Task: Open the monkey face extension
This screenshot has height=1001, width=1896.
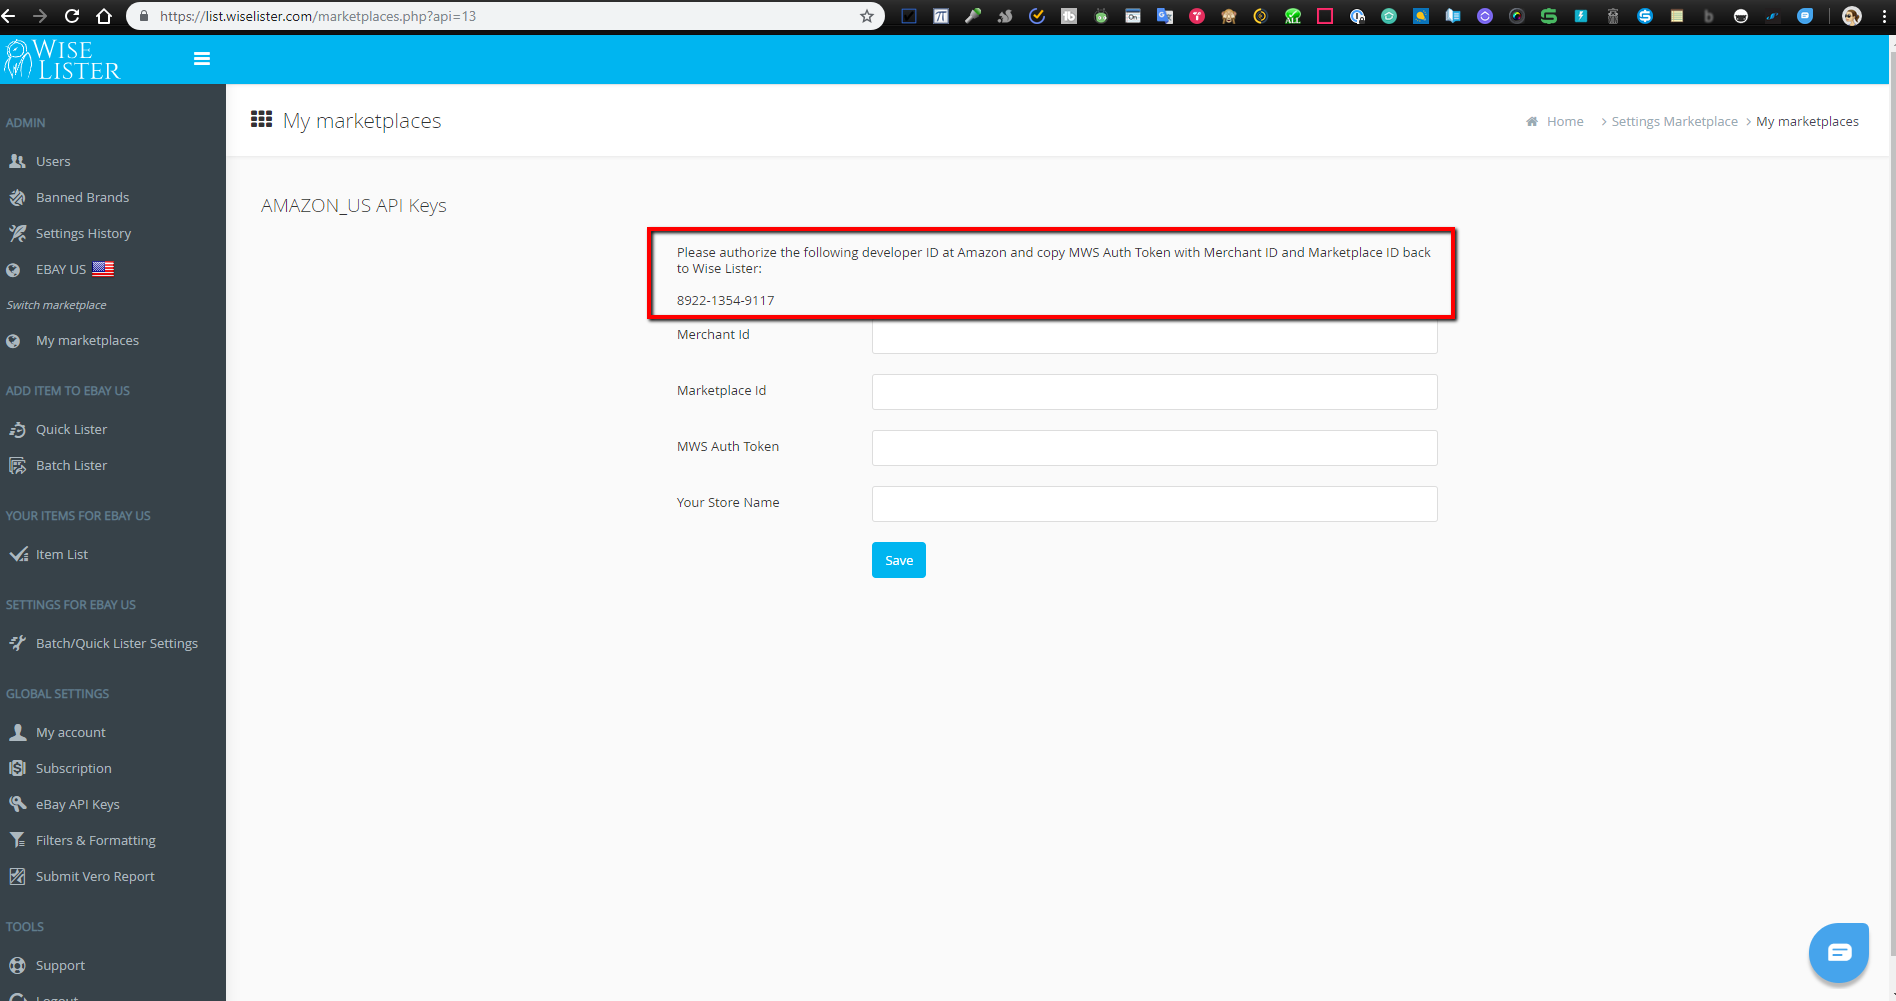Action: pos(1229,16)
